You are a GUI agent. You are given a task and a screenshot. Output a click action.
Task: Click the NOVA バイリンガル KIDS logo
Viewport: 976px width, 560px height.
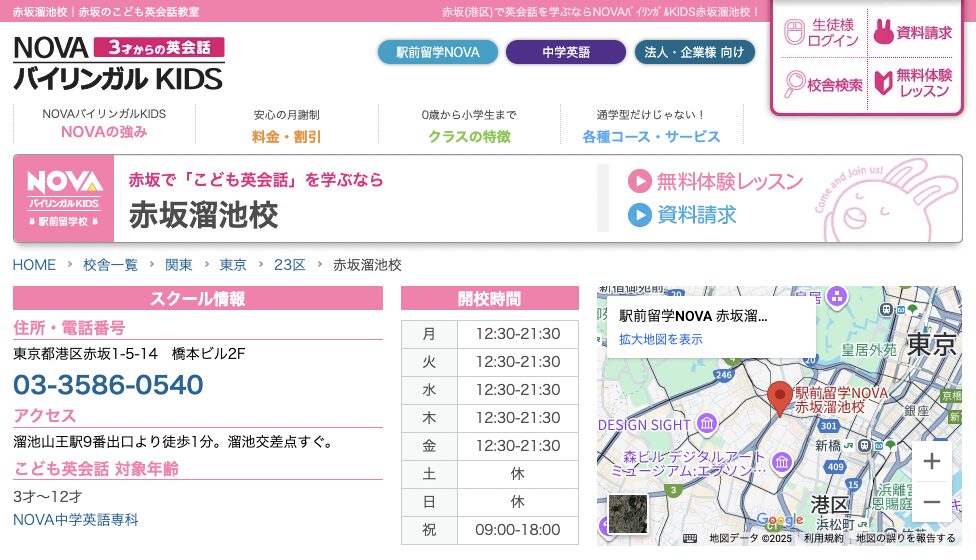(118, 63)
